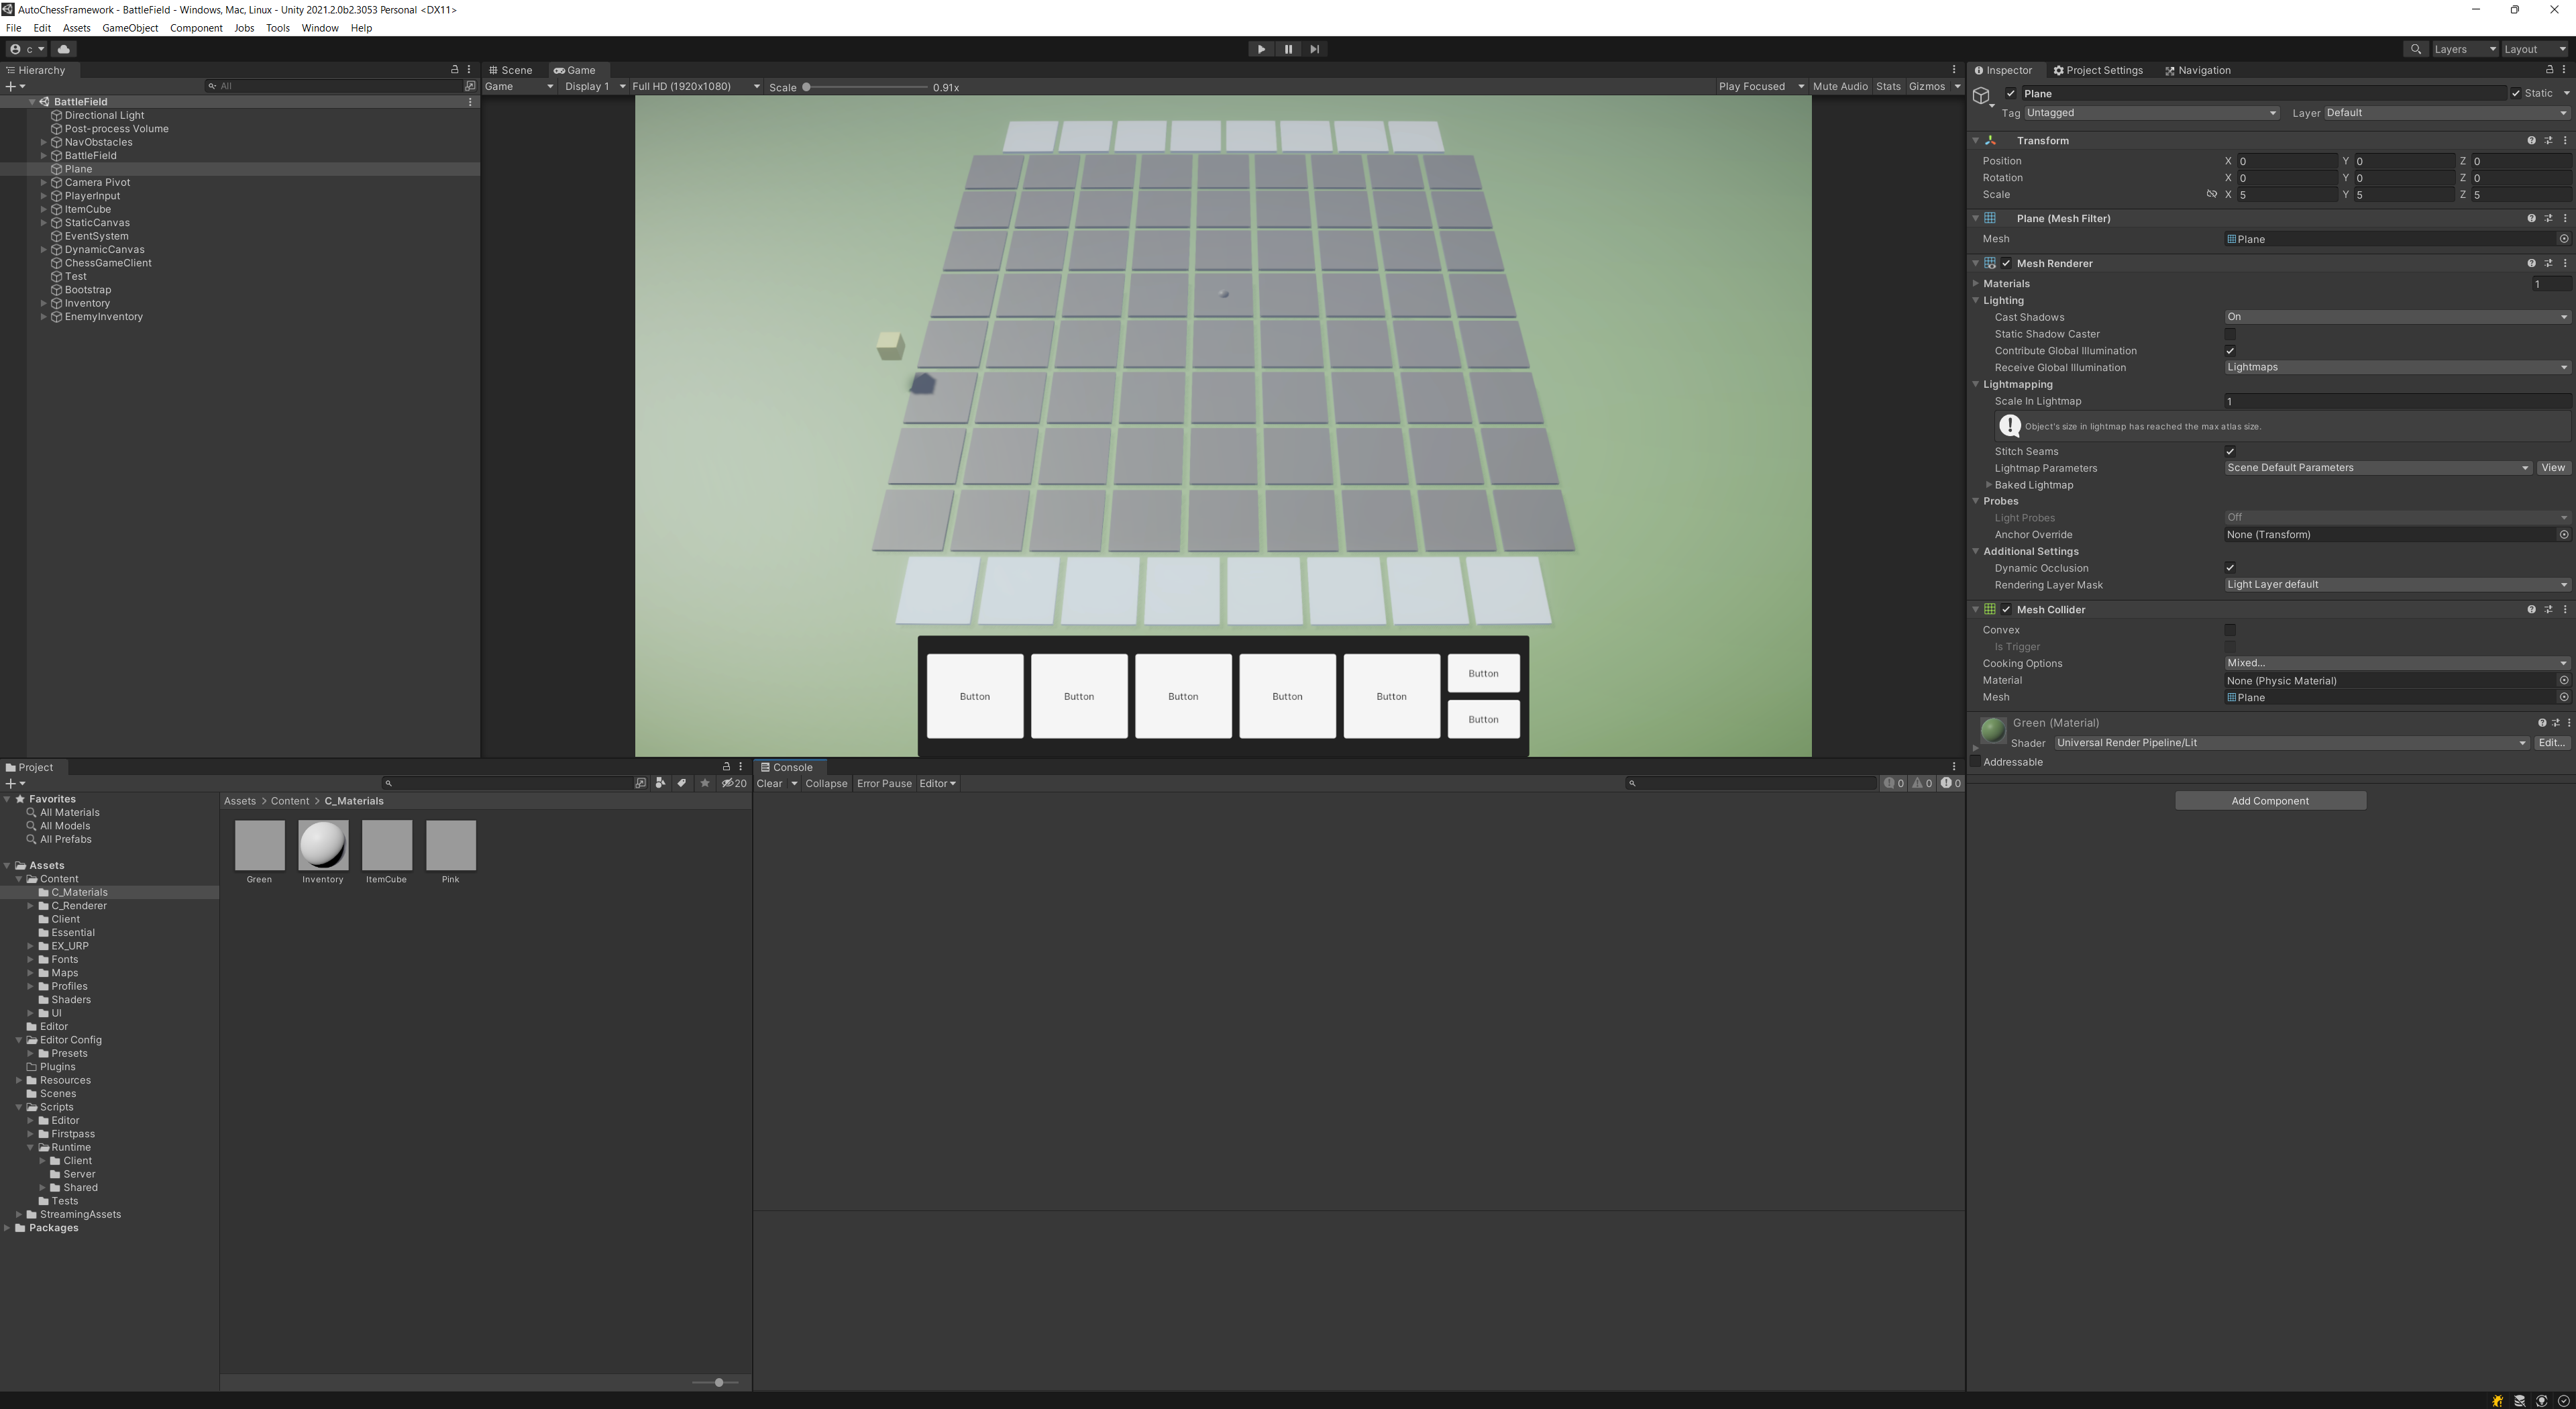The image size is (2576, 1409).
Task: Adjust the Game view Scale slider
Action: [x=807, y=87]
